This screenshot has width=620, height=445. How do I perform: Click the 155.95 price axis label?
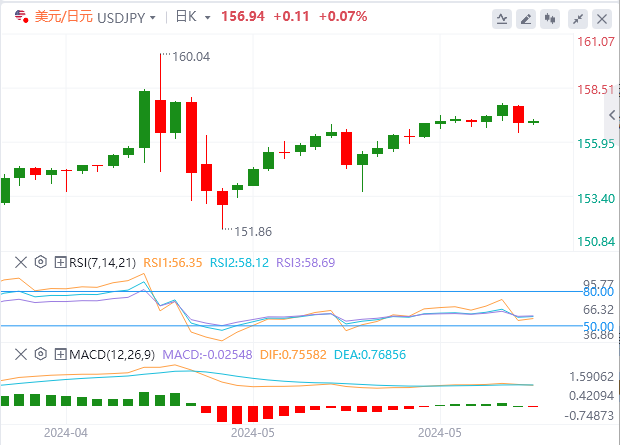point(596,144)
